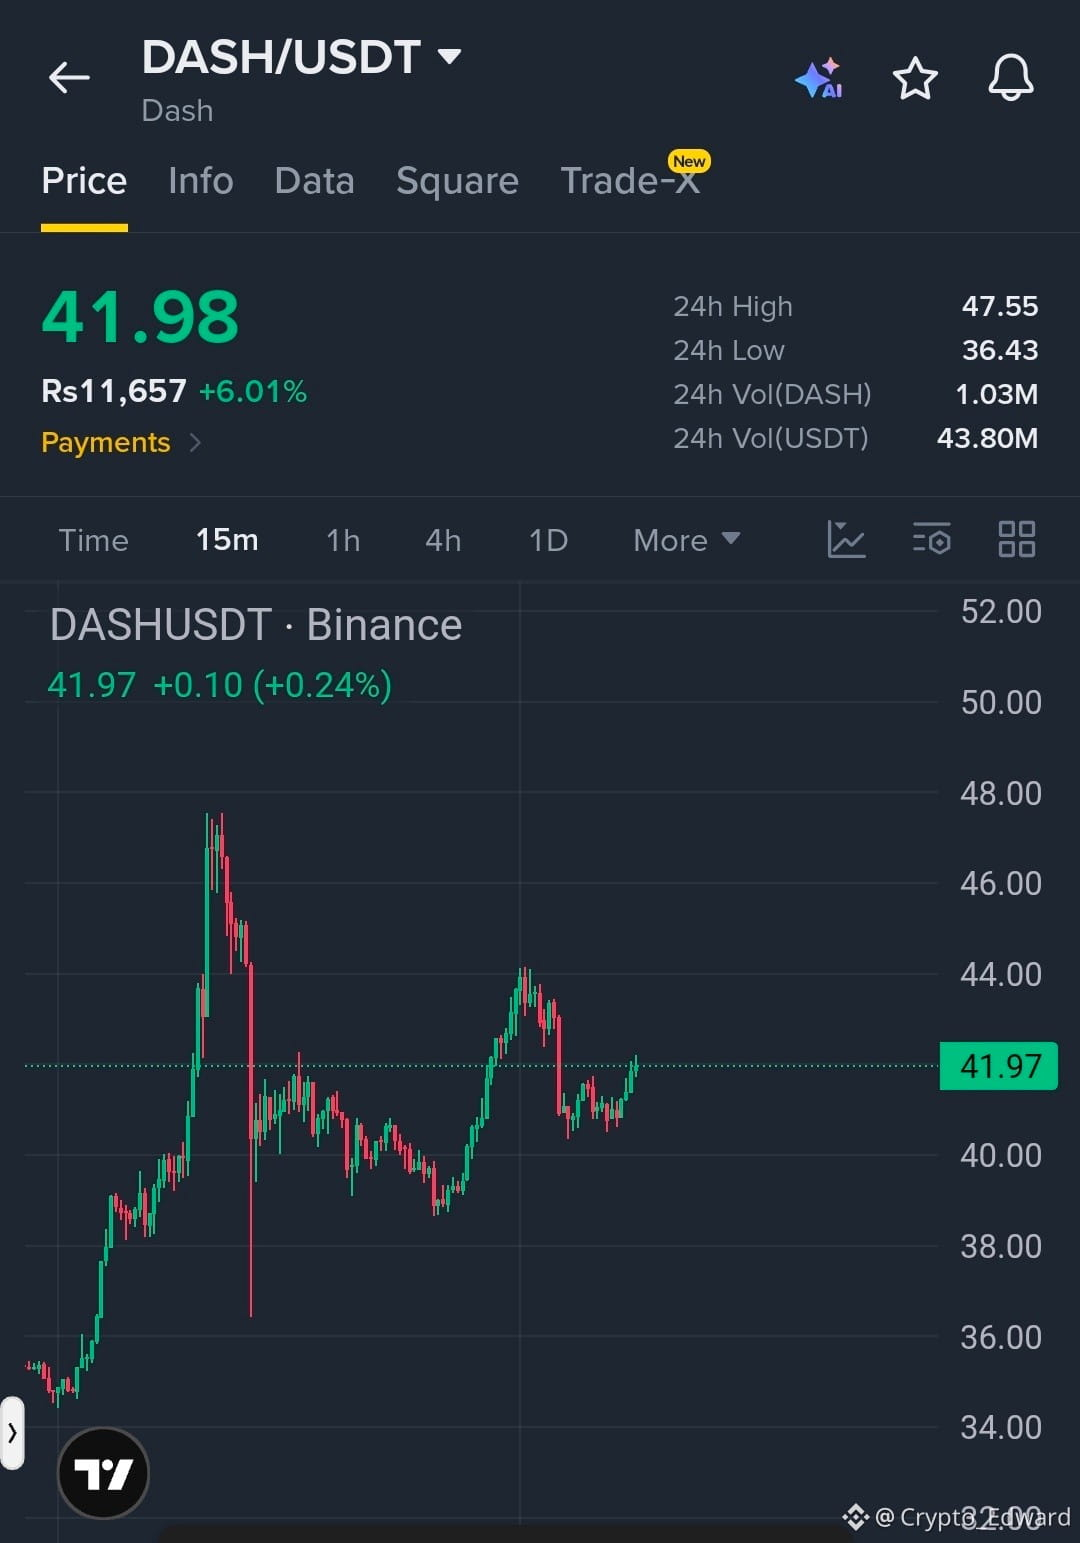The width and height of the screenshot is (1080, 1543).
Task: Select the Time chart interval
Action: pyautogui.click(x=93, y=540)
